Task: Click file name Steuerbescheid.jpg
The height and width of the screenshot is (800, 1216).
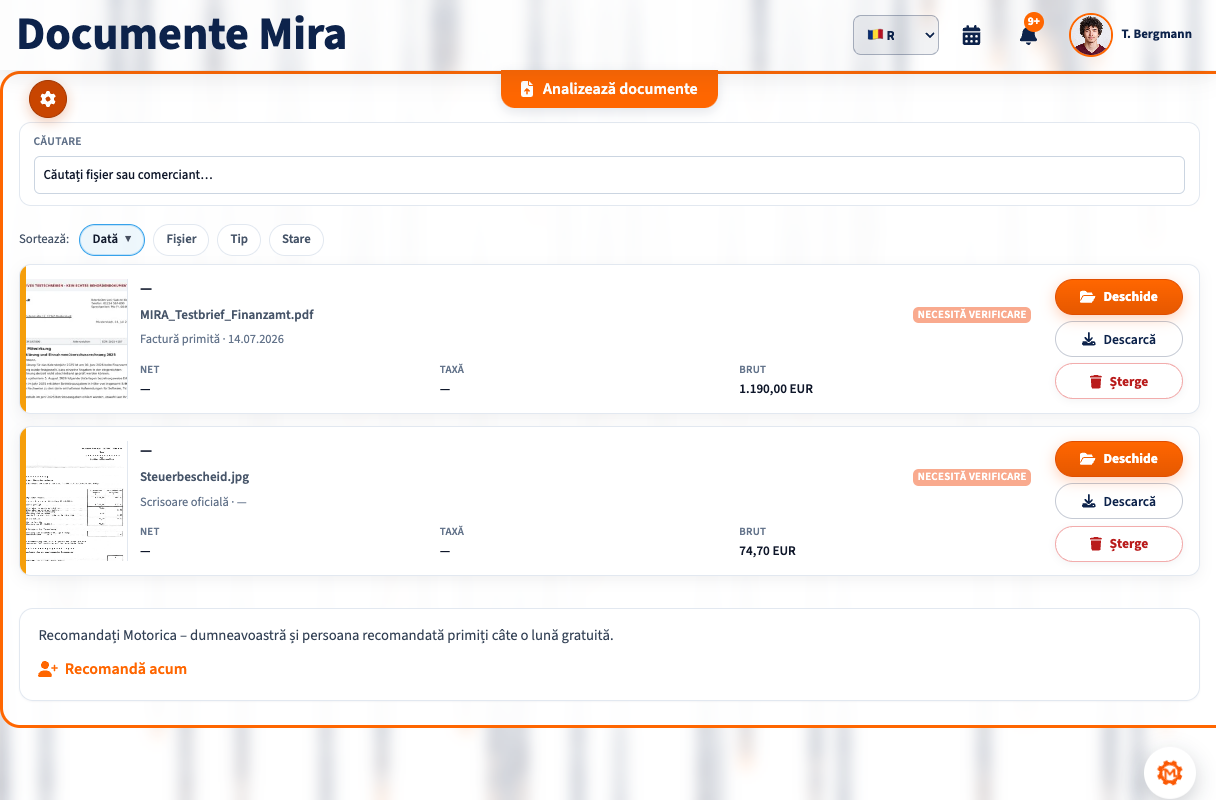Action: (x=195, y=476)
